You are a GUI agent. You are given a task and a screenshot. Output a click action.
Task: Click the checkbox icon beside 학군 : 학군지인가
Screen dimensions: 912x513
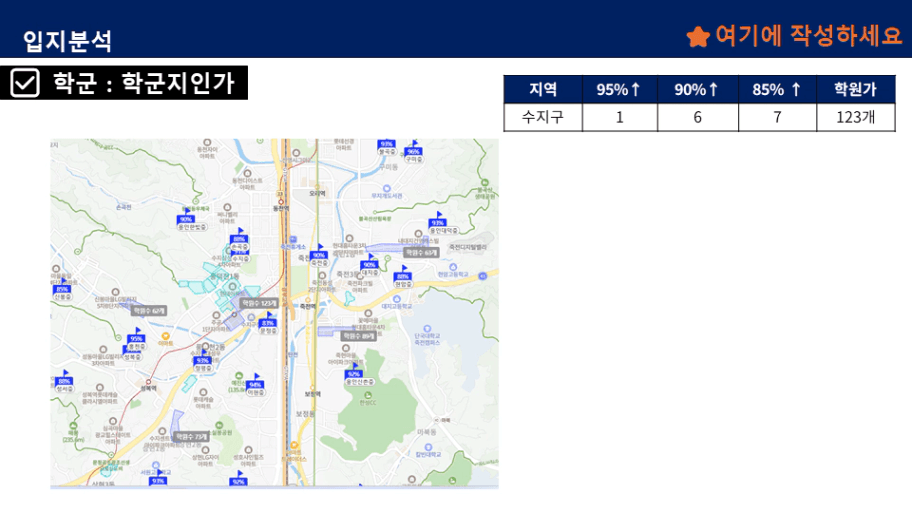(25, 83)
